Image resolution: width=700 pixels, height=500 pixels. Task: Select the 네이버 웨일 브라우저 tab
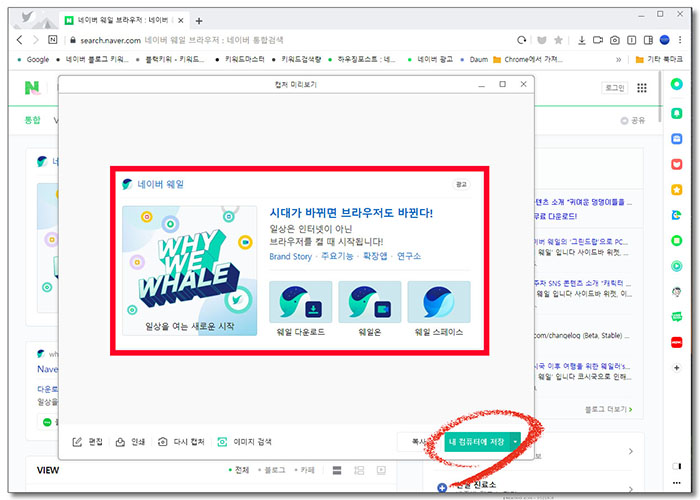[123, 20]
